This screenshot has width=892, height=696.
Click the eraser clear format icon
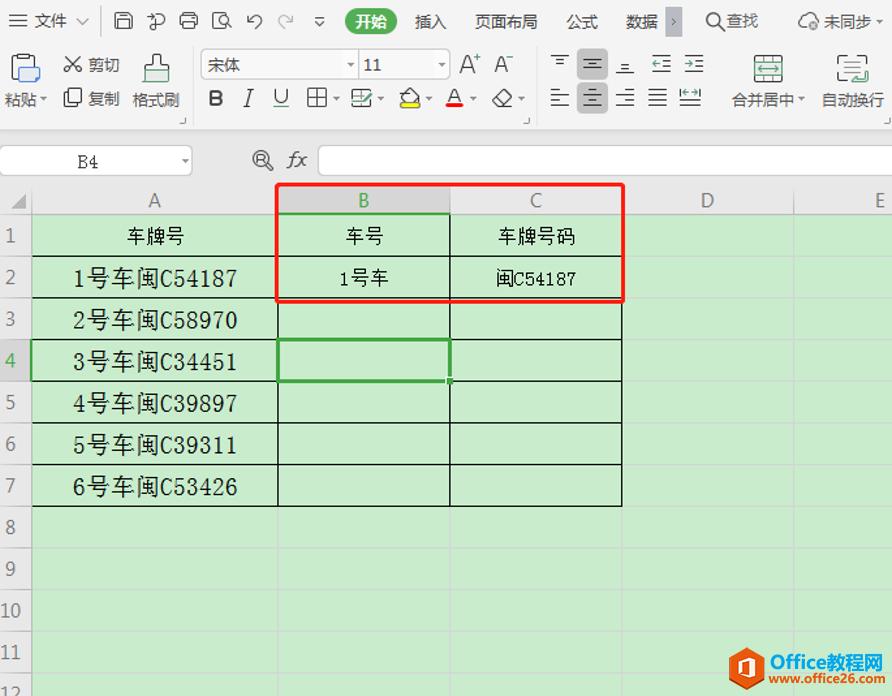(502, 98)
